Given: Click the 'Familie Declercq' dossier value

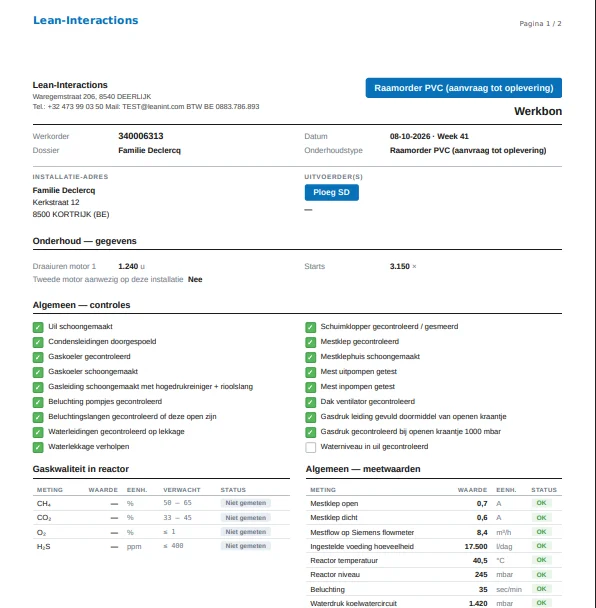Looking at the screenshot, I should (x=149, y=150).
